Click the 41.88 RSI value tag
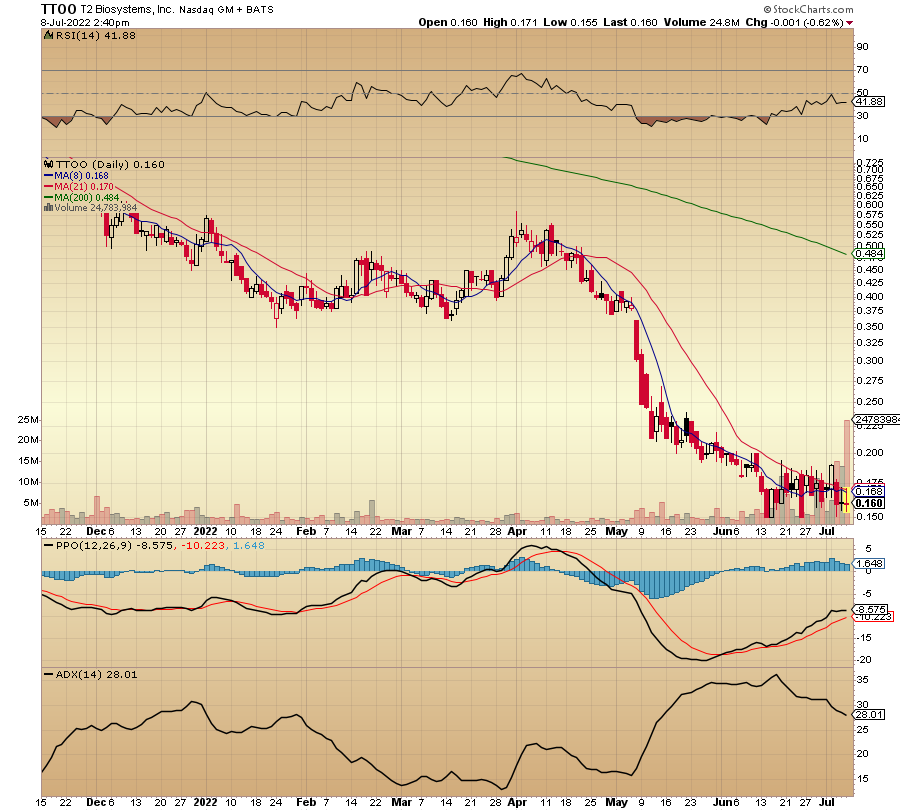The height and width of the screenshot is (811, 900). [869, 102]
